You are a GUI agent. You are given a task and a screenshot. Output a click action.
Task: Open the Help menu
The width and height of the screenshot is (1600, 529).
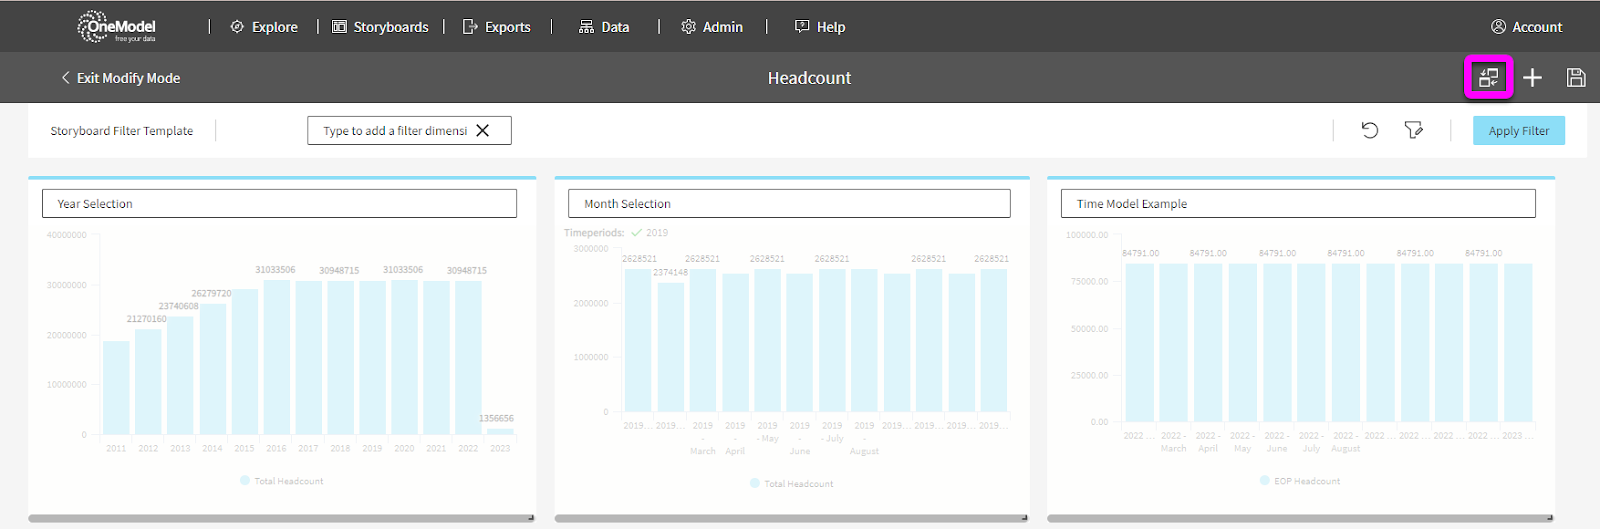(x=820, y=27)
